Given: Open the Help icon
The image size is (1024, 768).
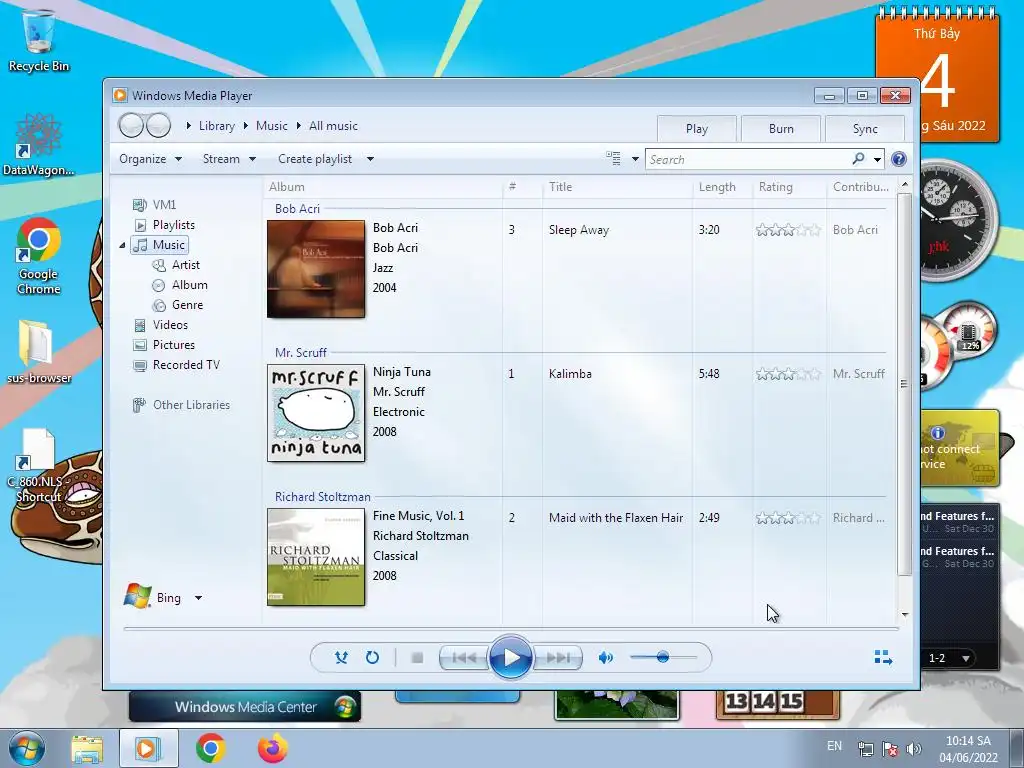Looking at the screenshot, I should [x=899, y=159].
